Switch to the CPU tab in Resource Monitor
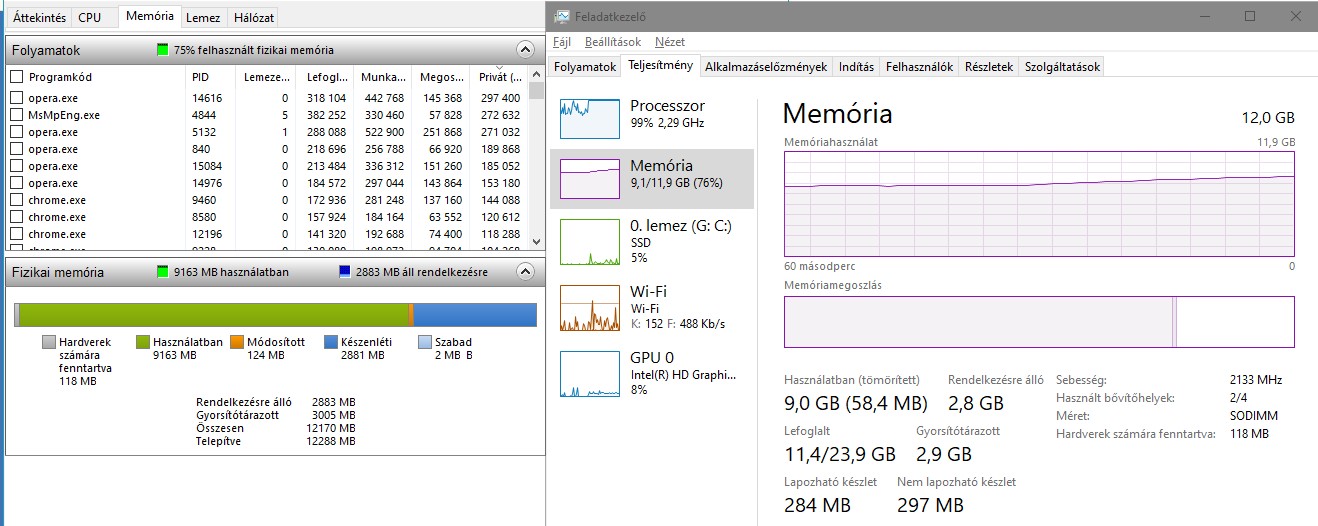The width and height of the screenshot is (1318, 526). pyautogui.click(x=90, y=17)
